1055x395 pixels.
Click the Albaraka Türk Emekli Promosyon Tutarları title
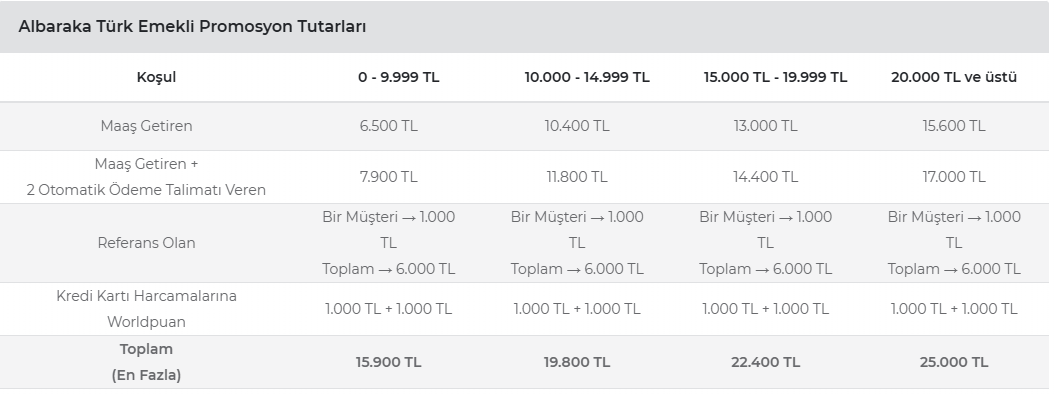click(192, 27)
